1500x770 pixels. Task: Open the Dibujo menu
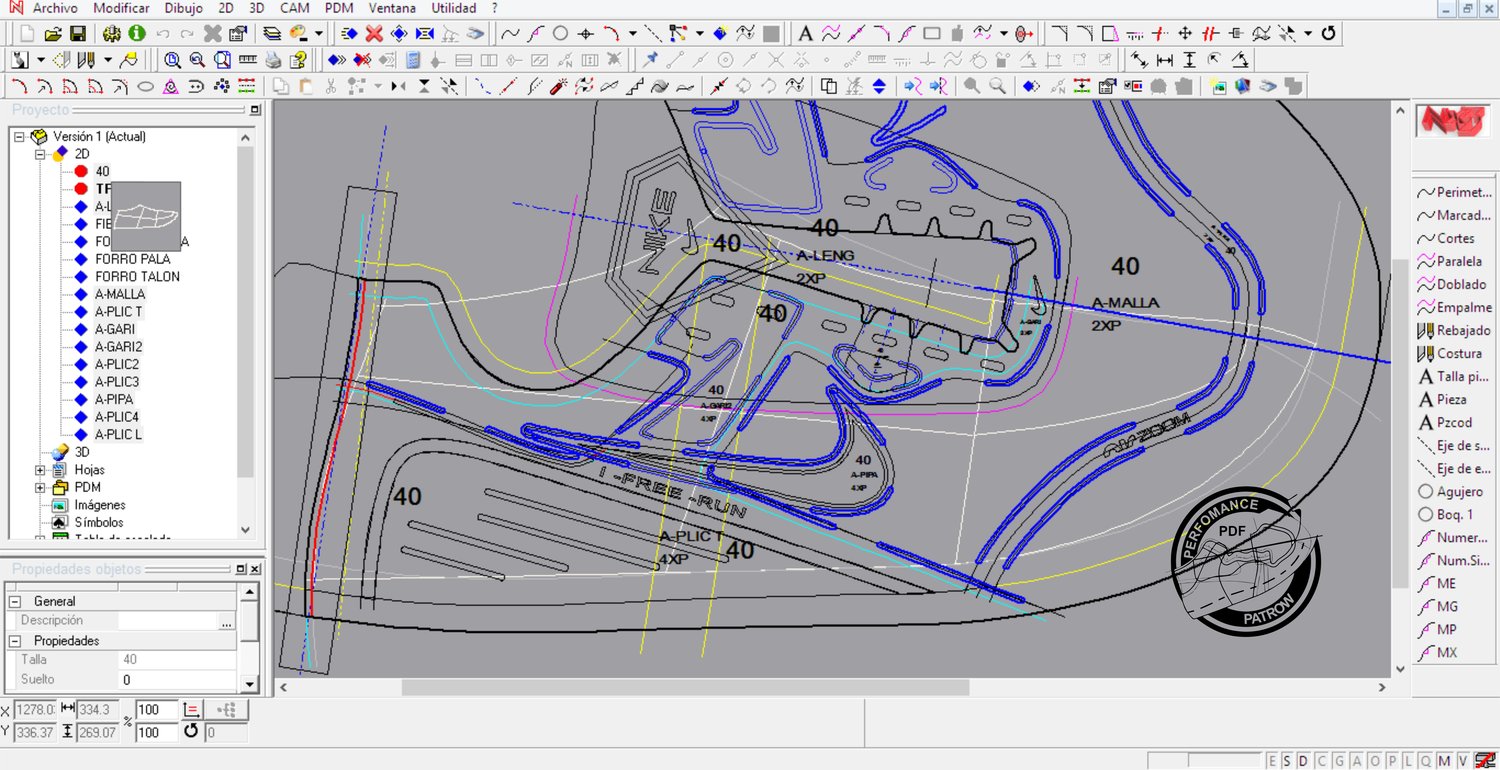183,8
